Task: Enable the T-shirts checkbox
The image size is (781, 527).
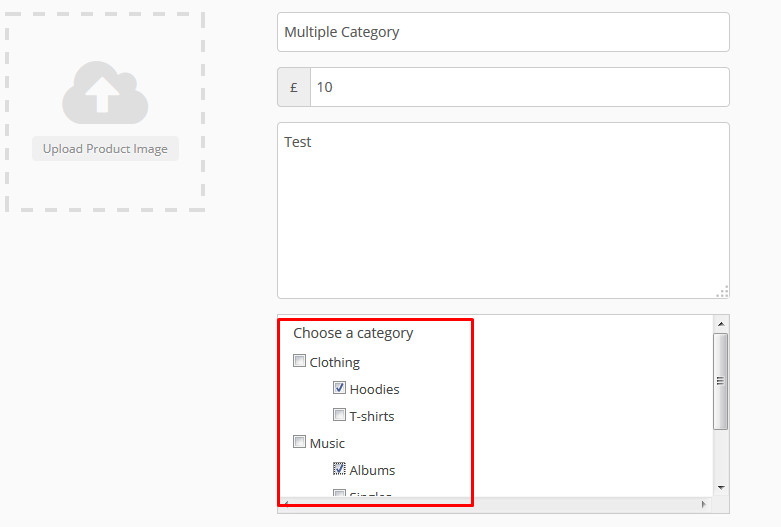Action: coord(340,415)
